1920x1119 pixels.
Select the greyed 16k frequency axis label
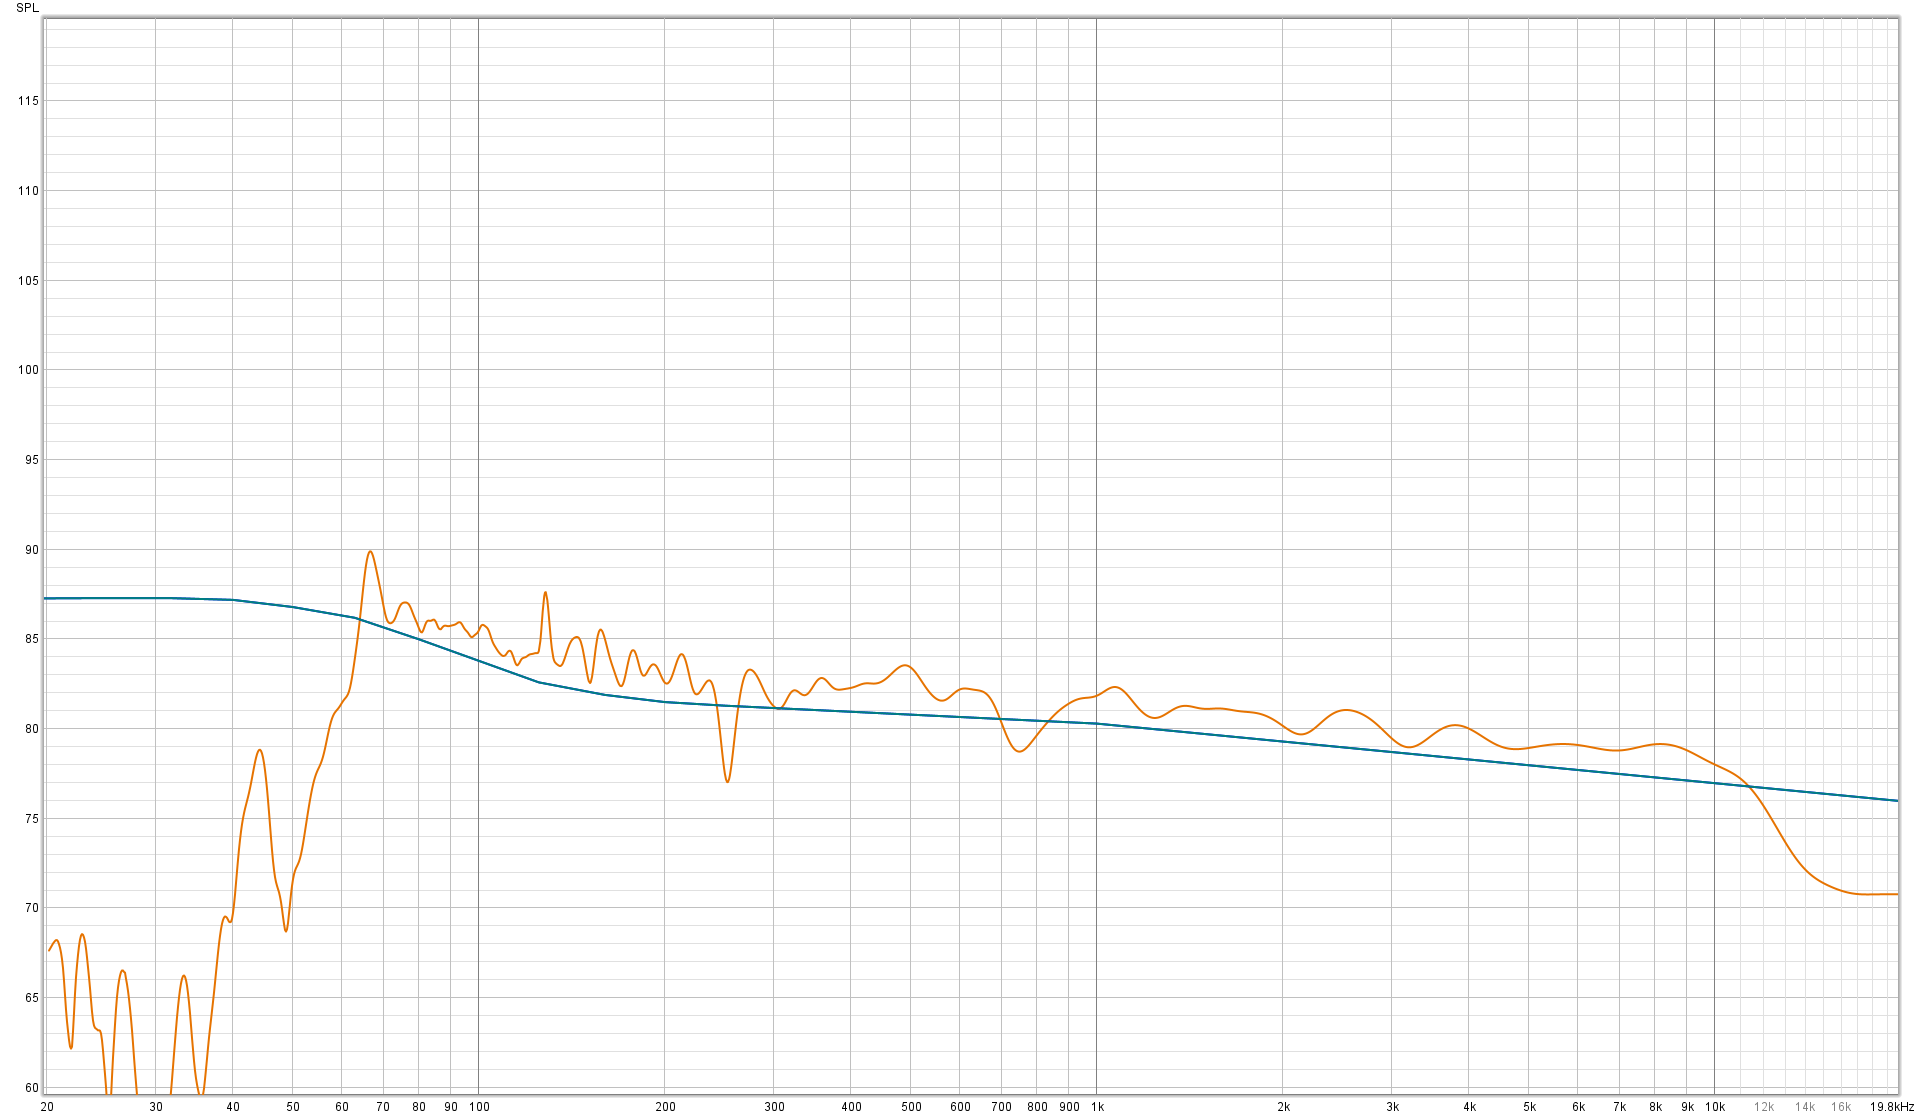coord(1841,1107)
